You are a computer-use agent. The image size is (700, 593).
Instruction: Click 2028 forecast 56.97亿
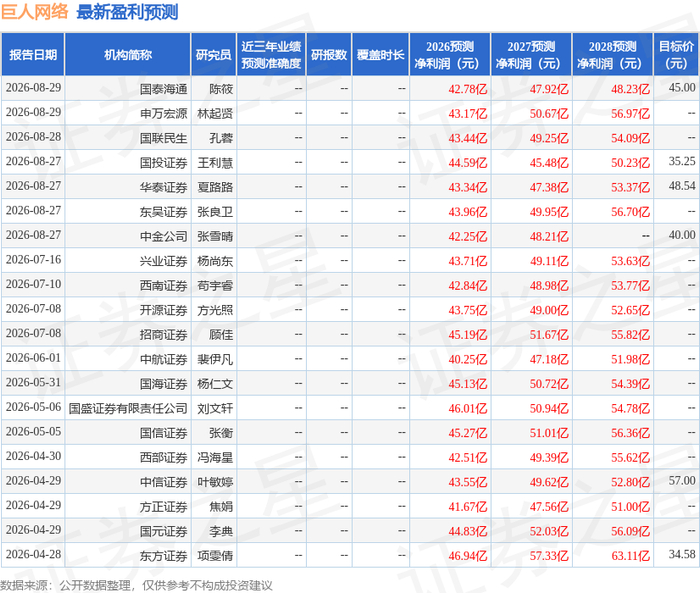630,113
